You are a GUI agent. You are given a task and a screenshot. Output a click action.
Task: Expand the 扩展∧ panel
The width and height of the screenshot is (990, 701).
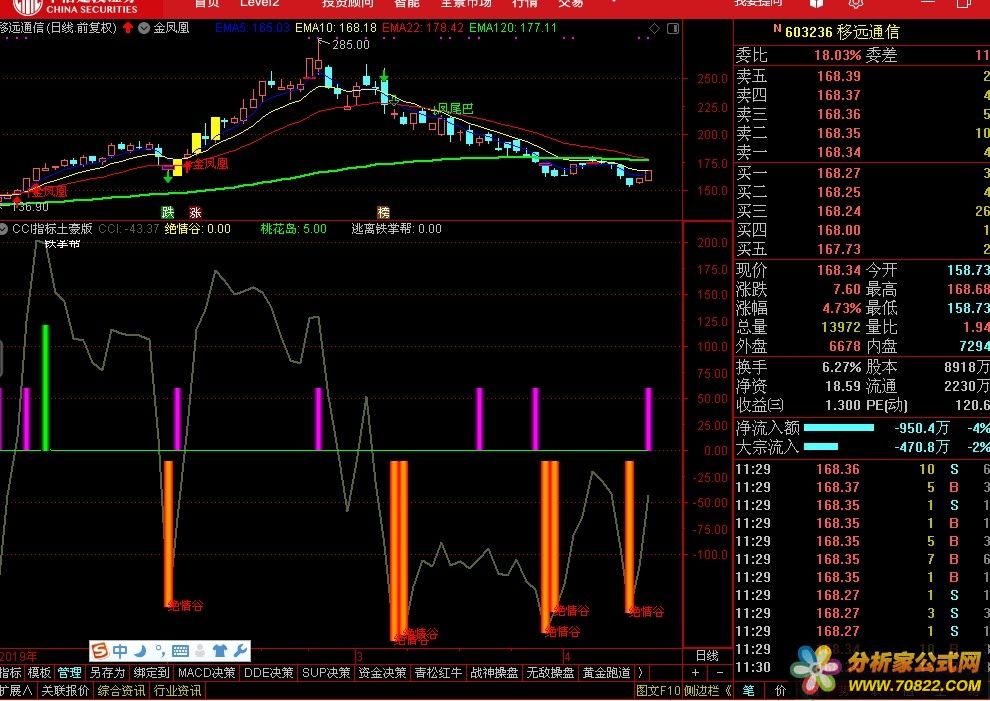tap(16, 691)
